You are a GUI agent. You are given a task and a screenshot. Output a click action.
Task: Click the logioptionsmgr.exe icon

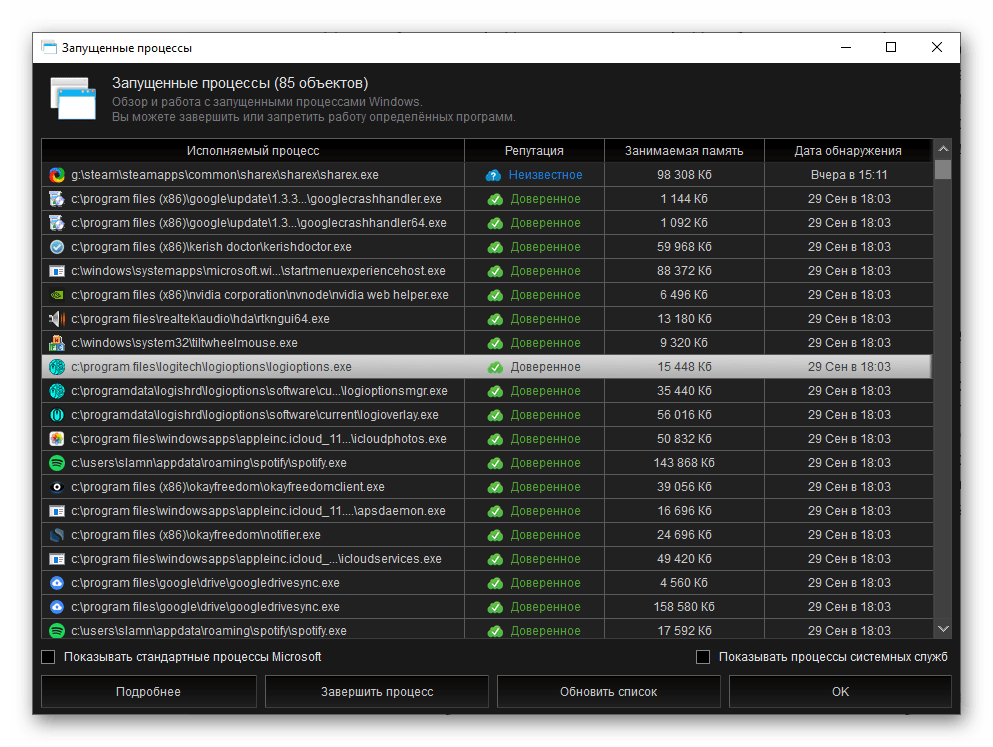(x=57, y=391)
